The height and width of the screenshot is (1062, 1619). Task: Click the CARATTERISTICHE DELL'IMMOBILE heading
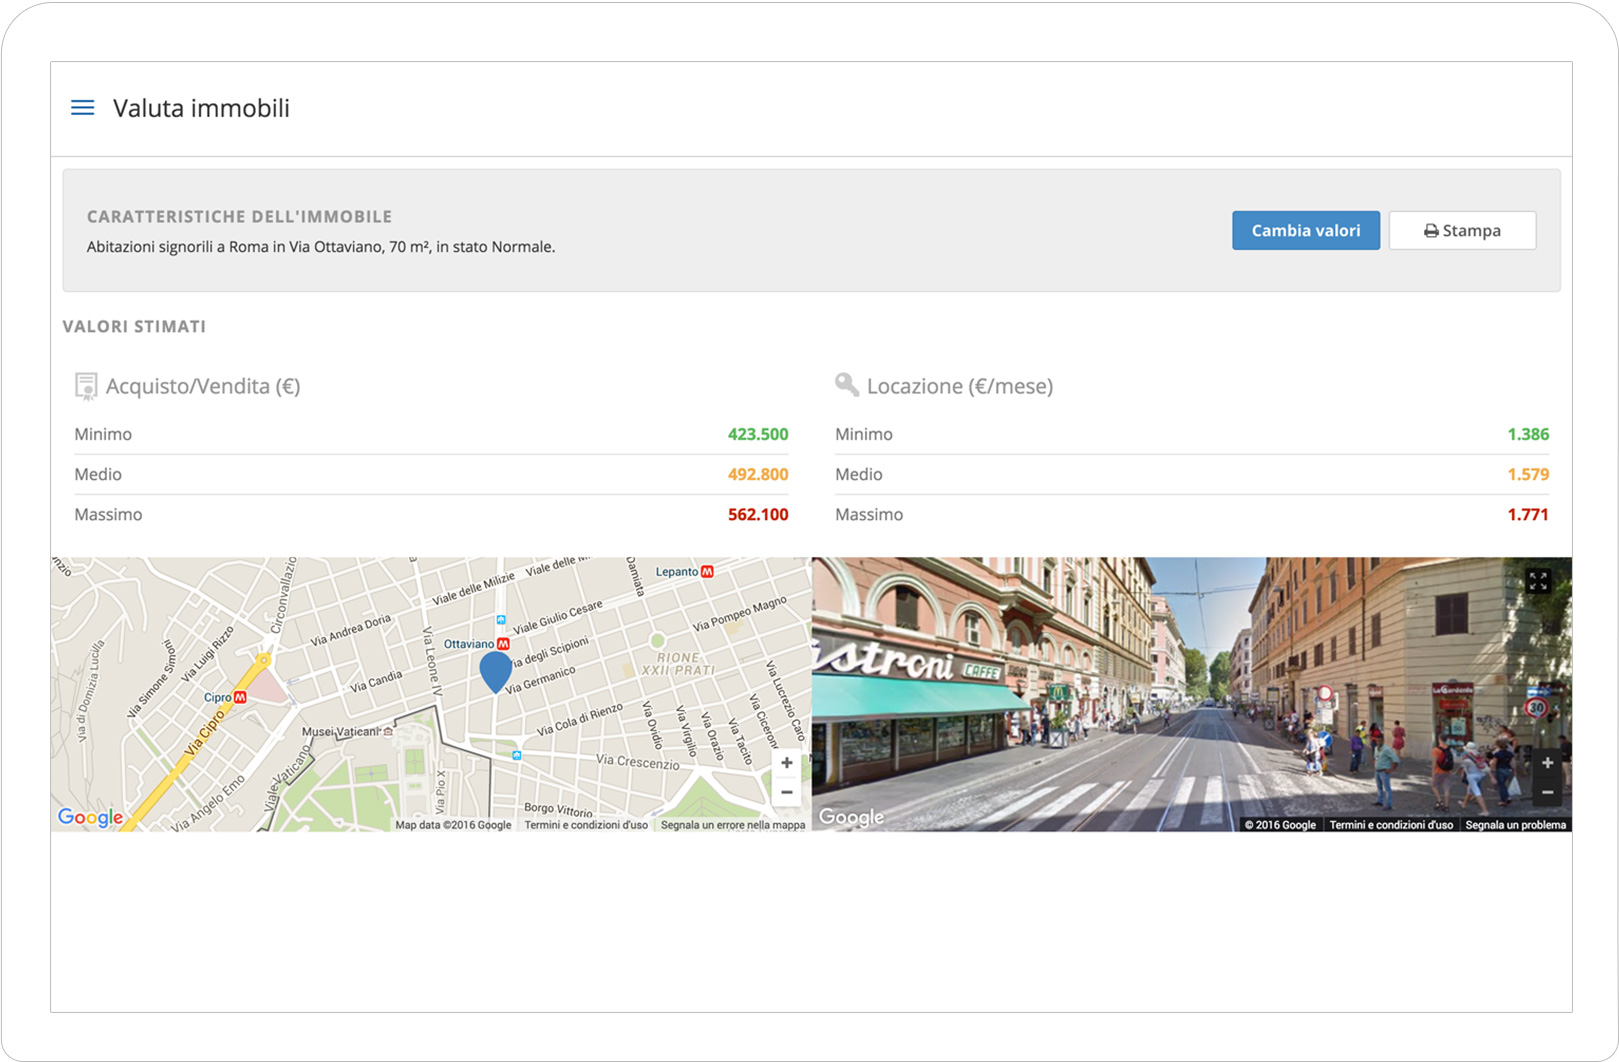tap(239, 216)
